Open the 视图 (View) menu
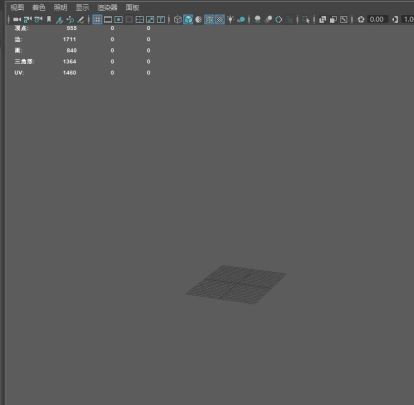This screenshot has height=405, width=414. point(17,7)
